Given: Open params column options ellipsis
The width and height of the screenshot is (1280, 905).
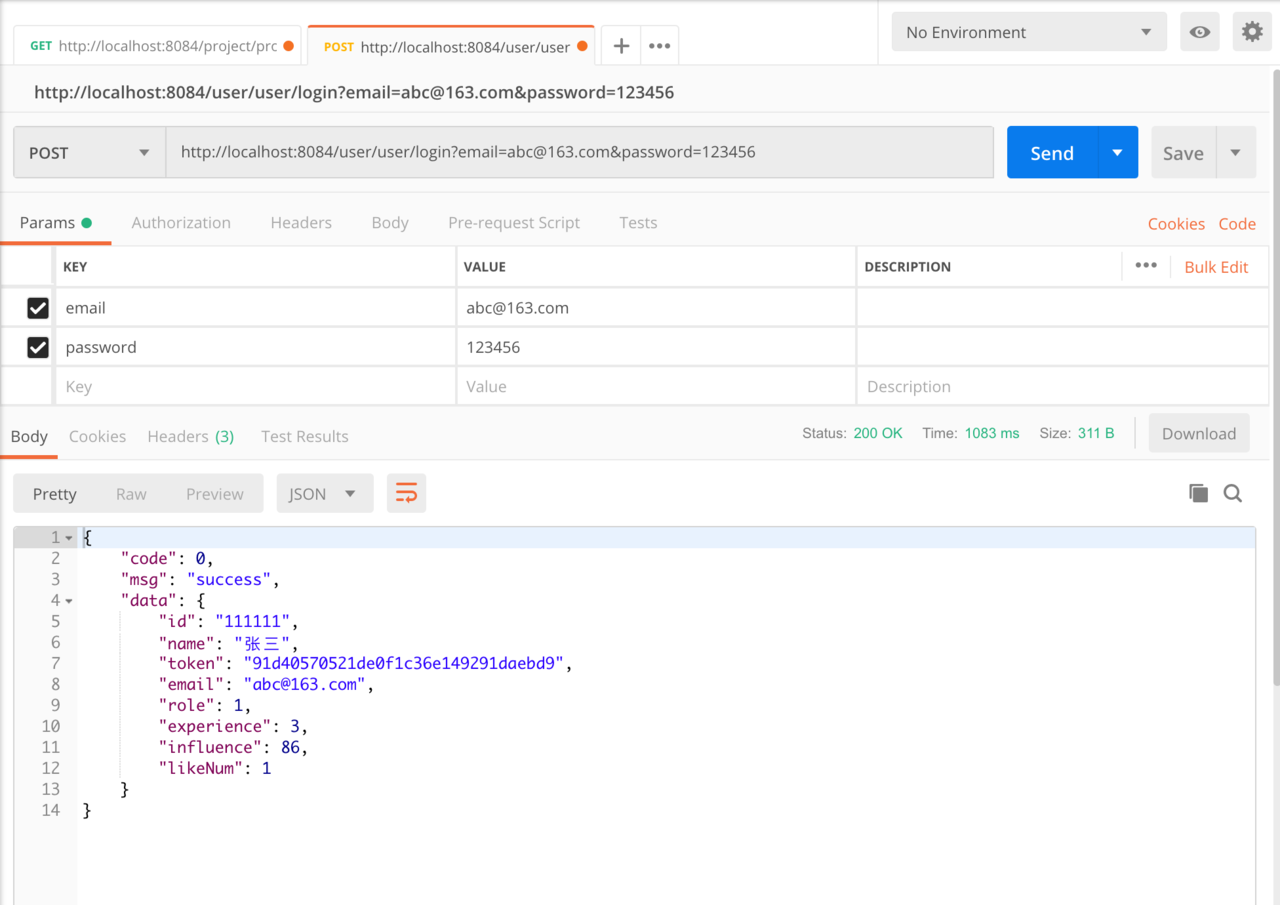Looking at the screenshot, I should [x=1146, y=266].
